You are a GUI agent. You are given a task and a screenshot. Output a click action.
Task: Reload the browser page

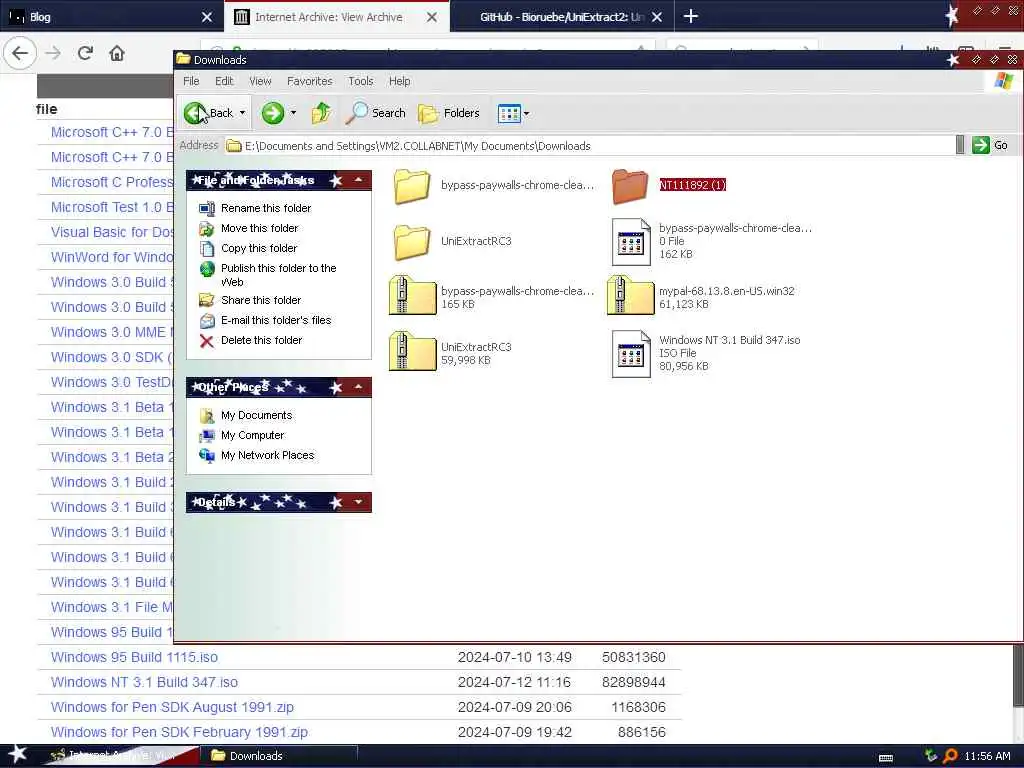(85, 54)
